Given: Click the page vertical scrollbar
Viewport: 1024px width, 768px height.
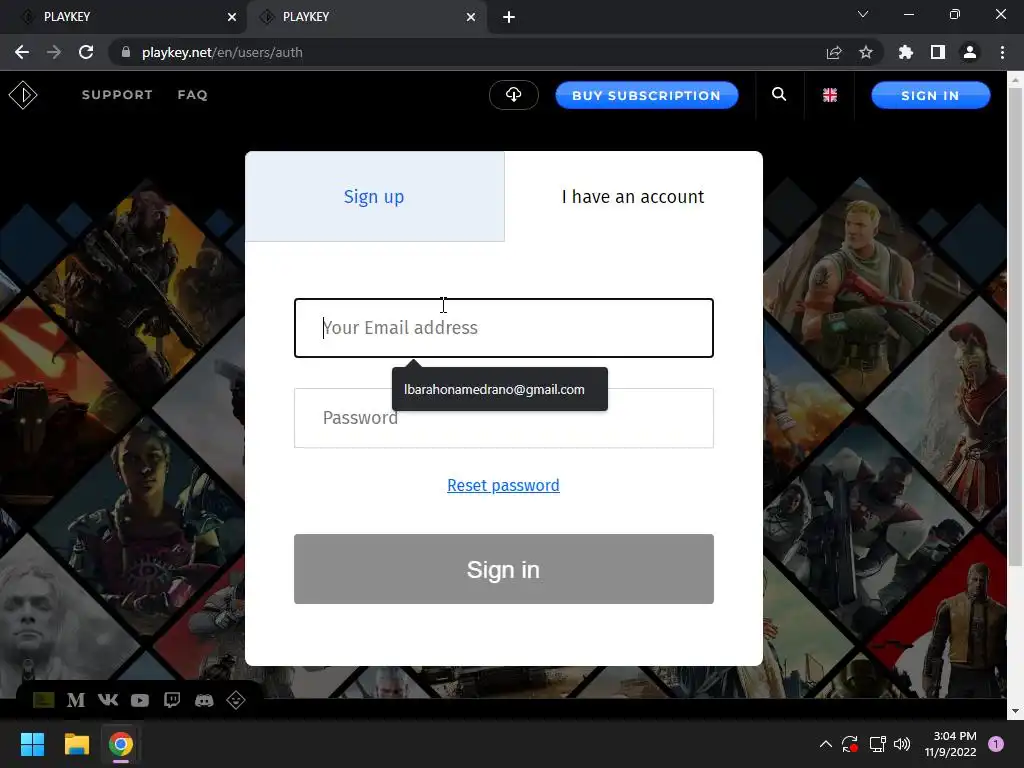Looking at the screenshot, I should [x=1015, y=327].
